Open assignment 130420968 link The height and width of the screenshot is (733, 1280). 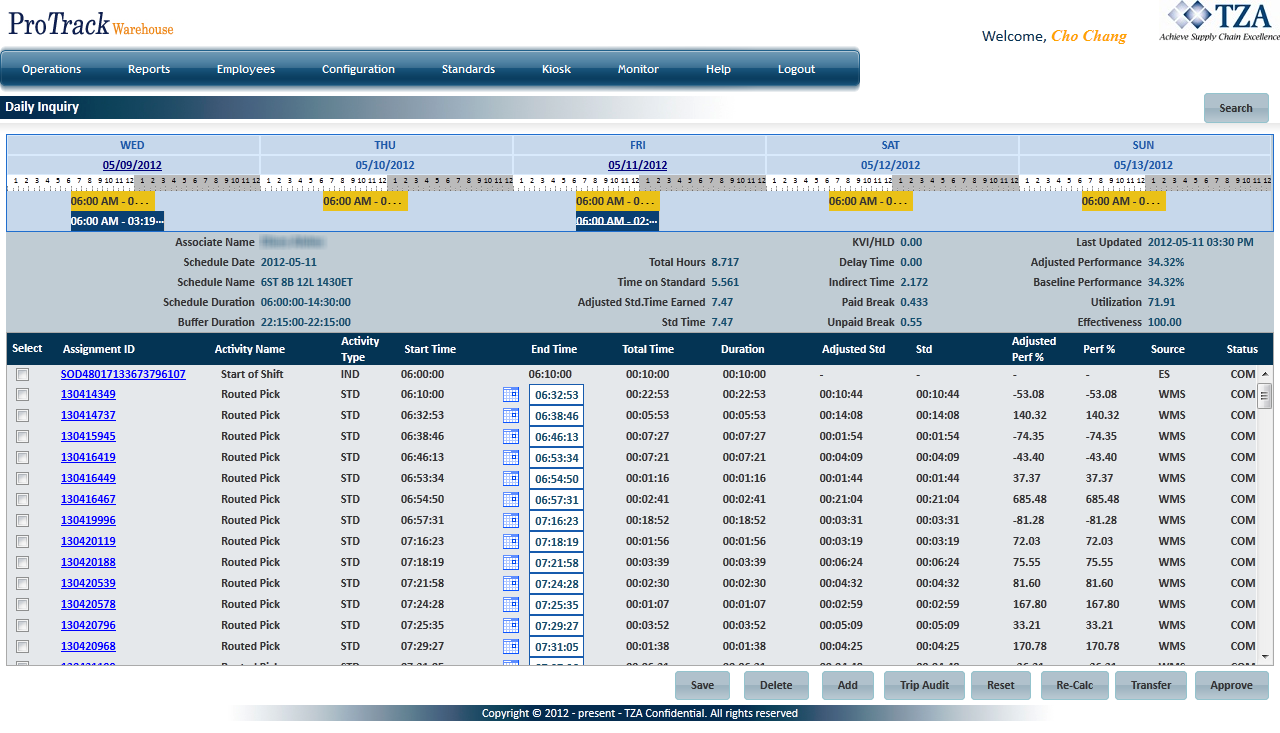[88, 646]
